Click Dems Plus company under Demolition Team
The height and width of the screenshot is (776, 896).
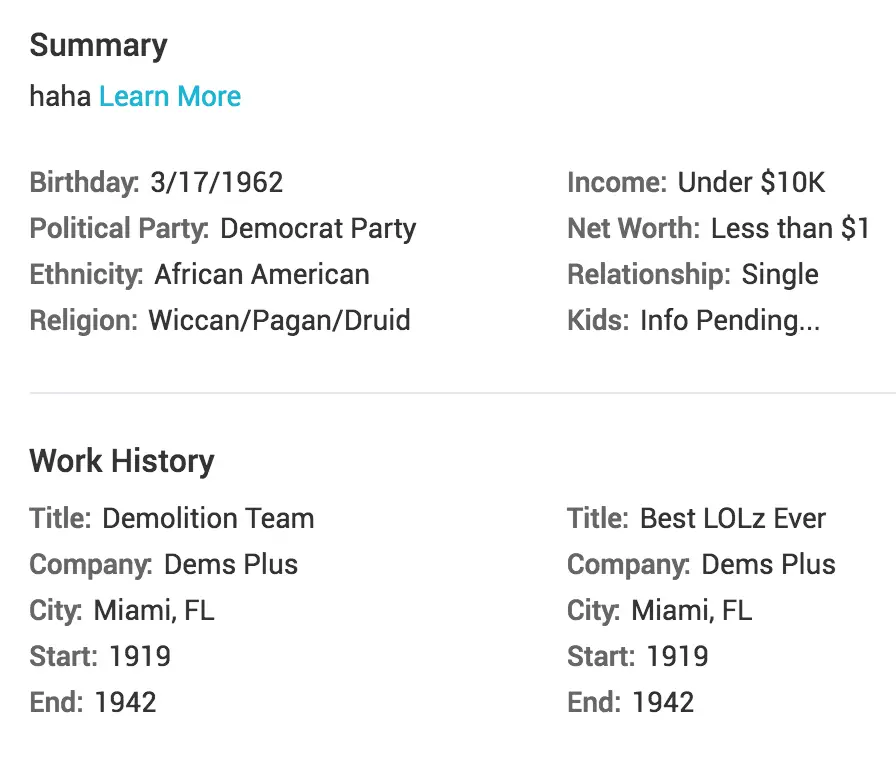click(231, 565)
